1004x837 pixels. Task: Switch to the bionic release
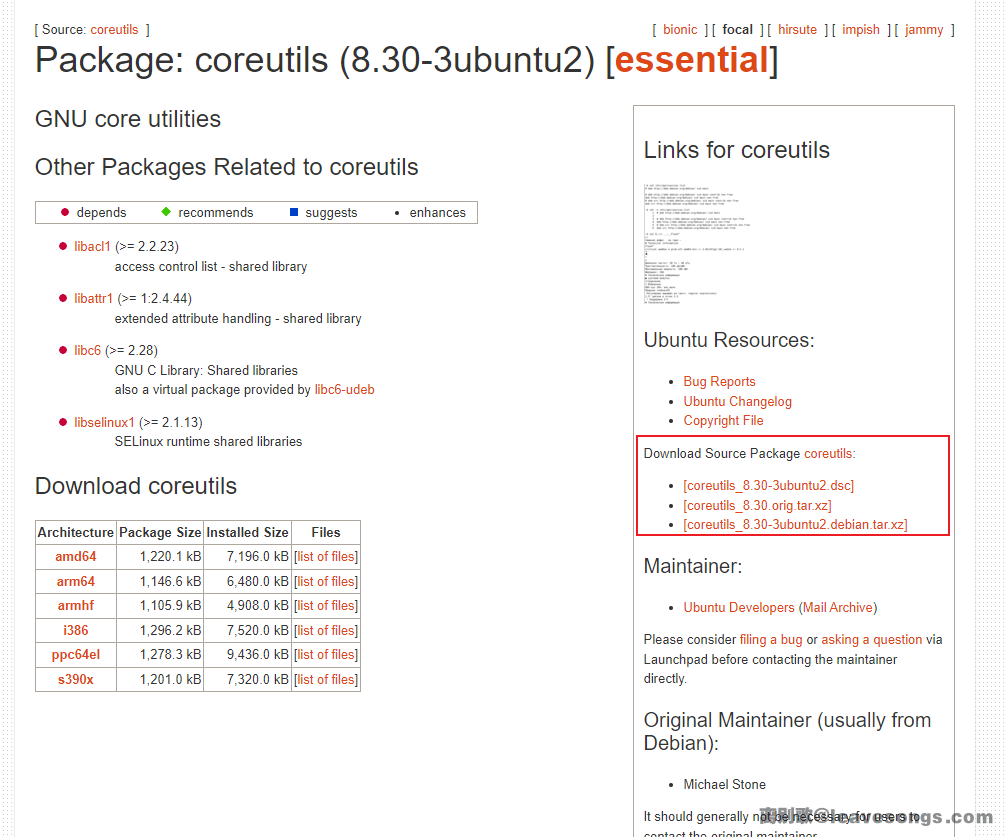[x=680, y=29]
